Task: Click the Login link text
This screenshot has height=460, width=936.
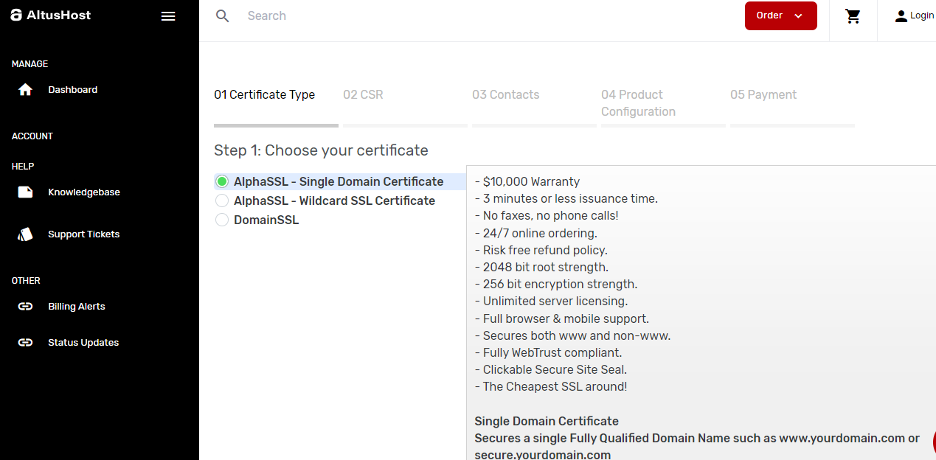Action: [x=922, y=16]
